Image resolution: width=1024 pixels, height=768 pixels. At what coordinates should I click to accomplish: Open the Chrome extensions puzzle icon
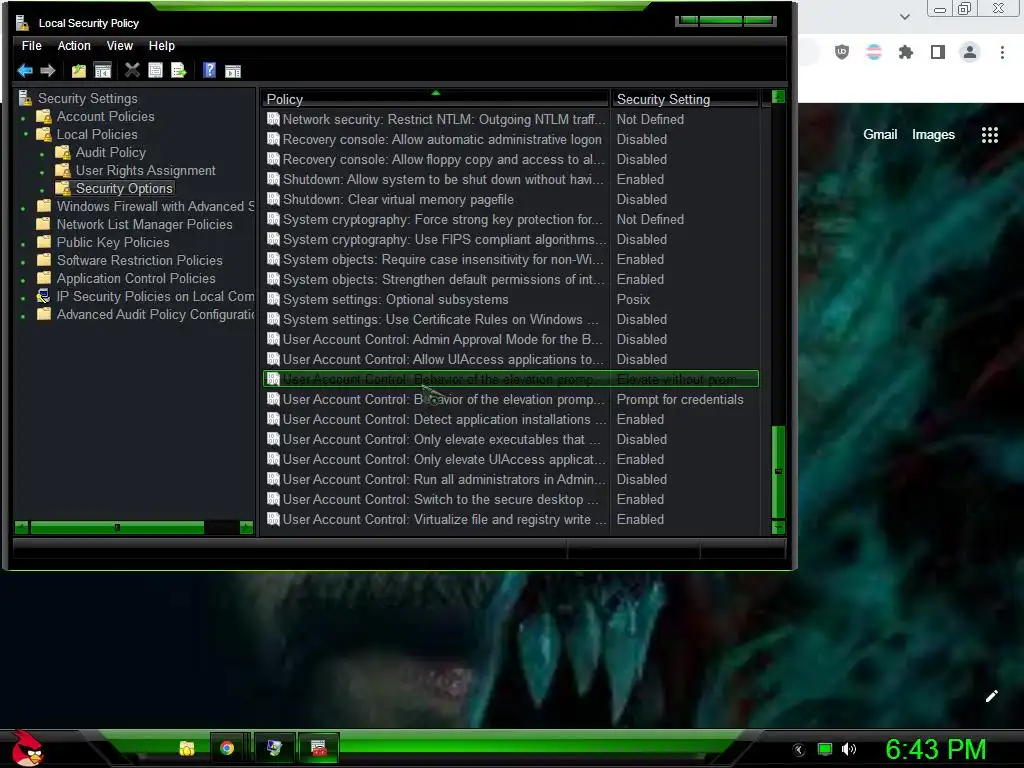tap(906, 52)
